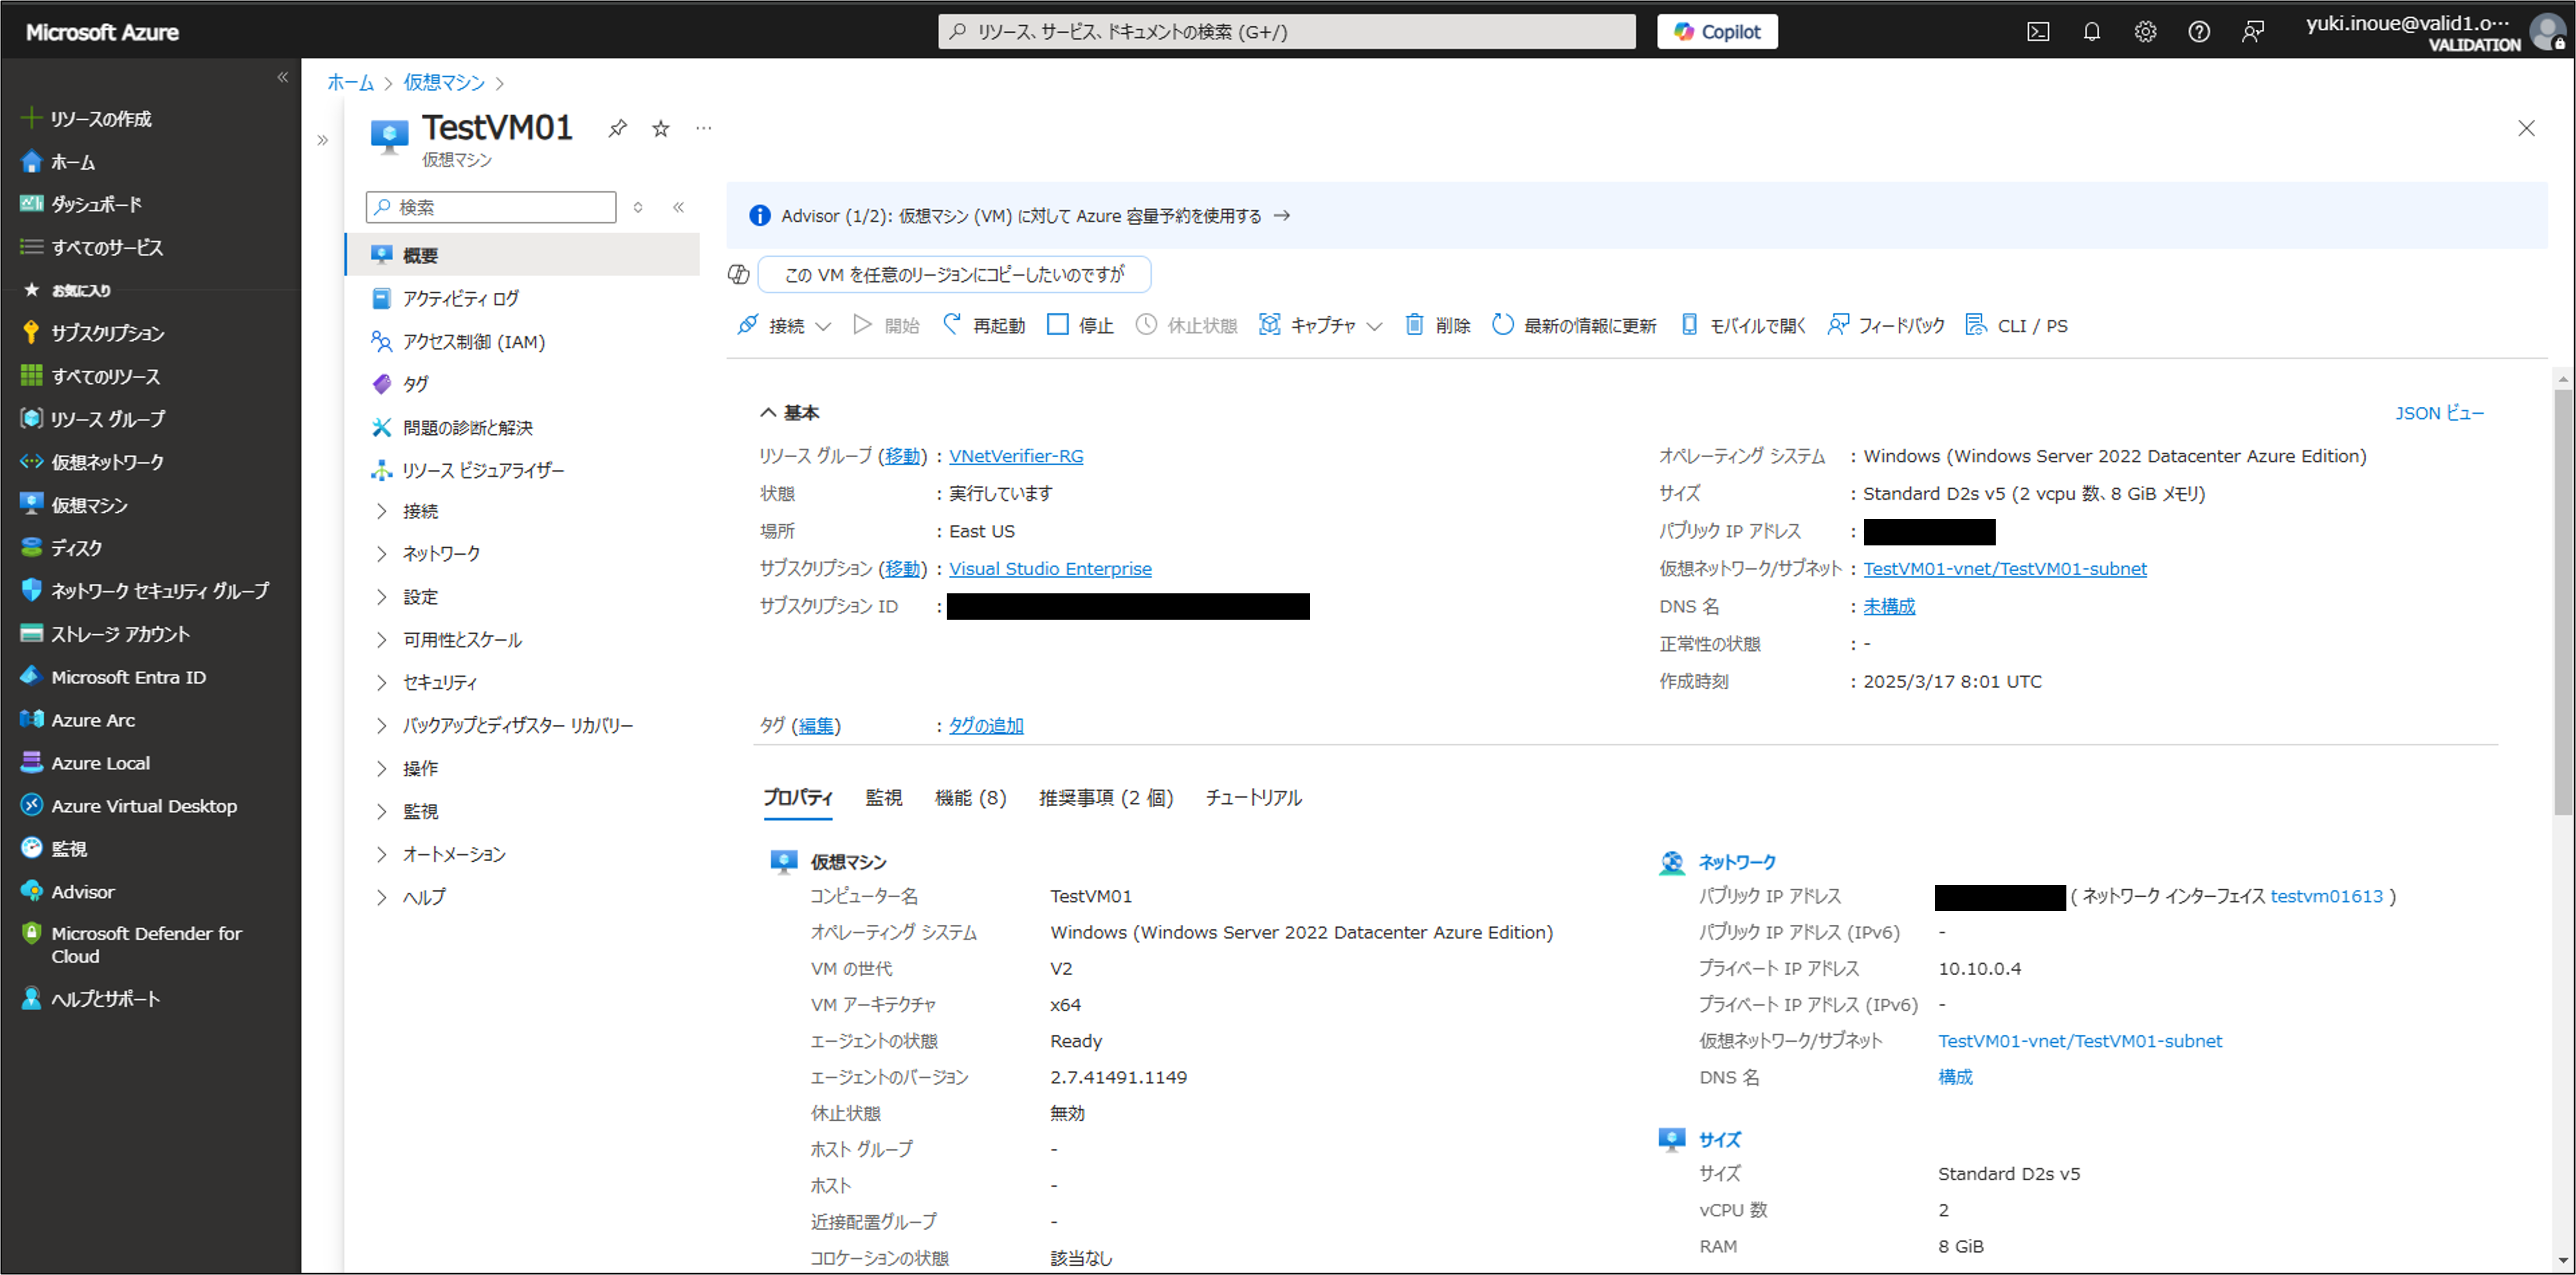Open CLI / PS command
The width and height of the screenshot is (2576, 1275).
click(2017, 325)
